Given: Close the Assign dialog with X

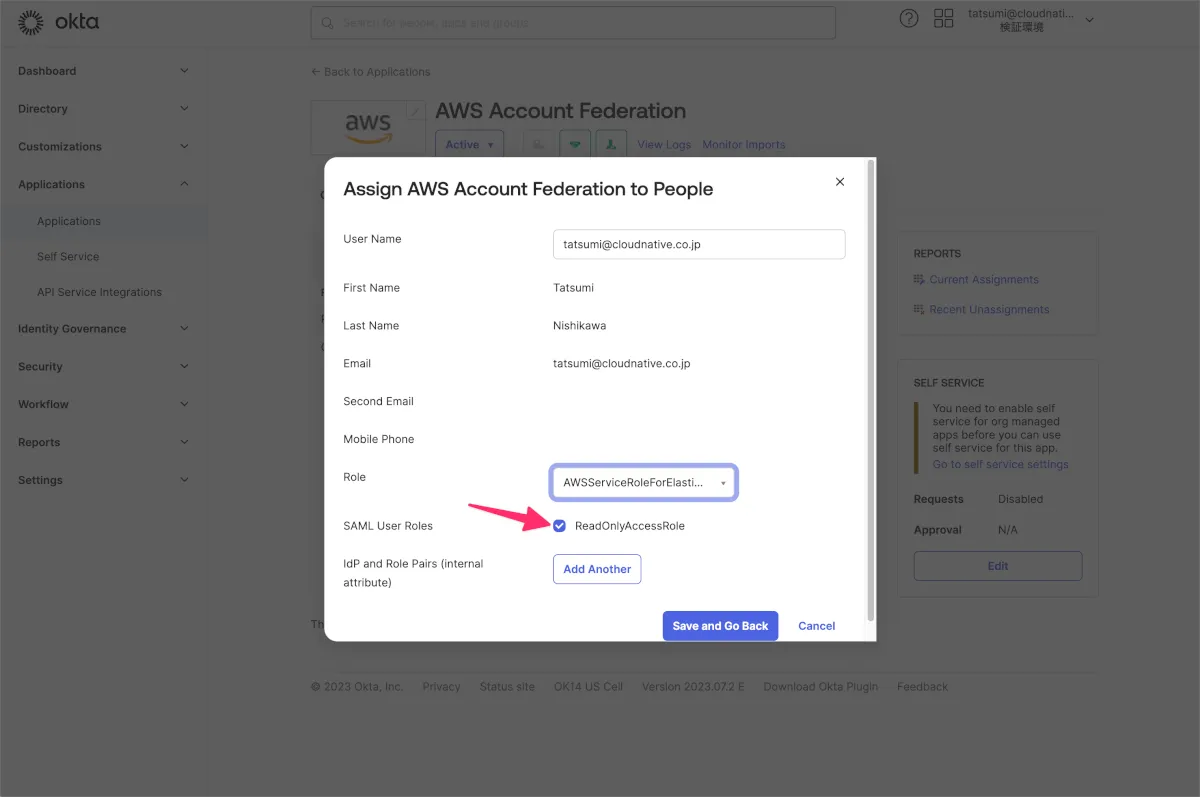Looking at the screenshot, I should pyautogui.click(x=840, y=181).
